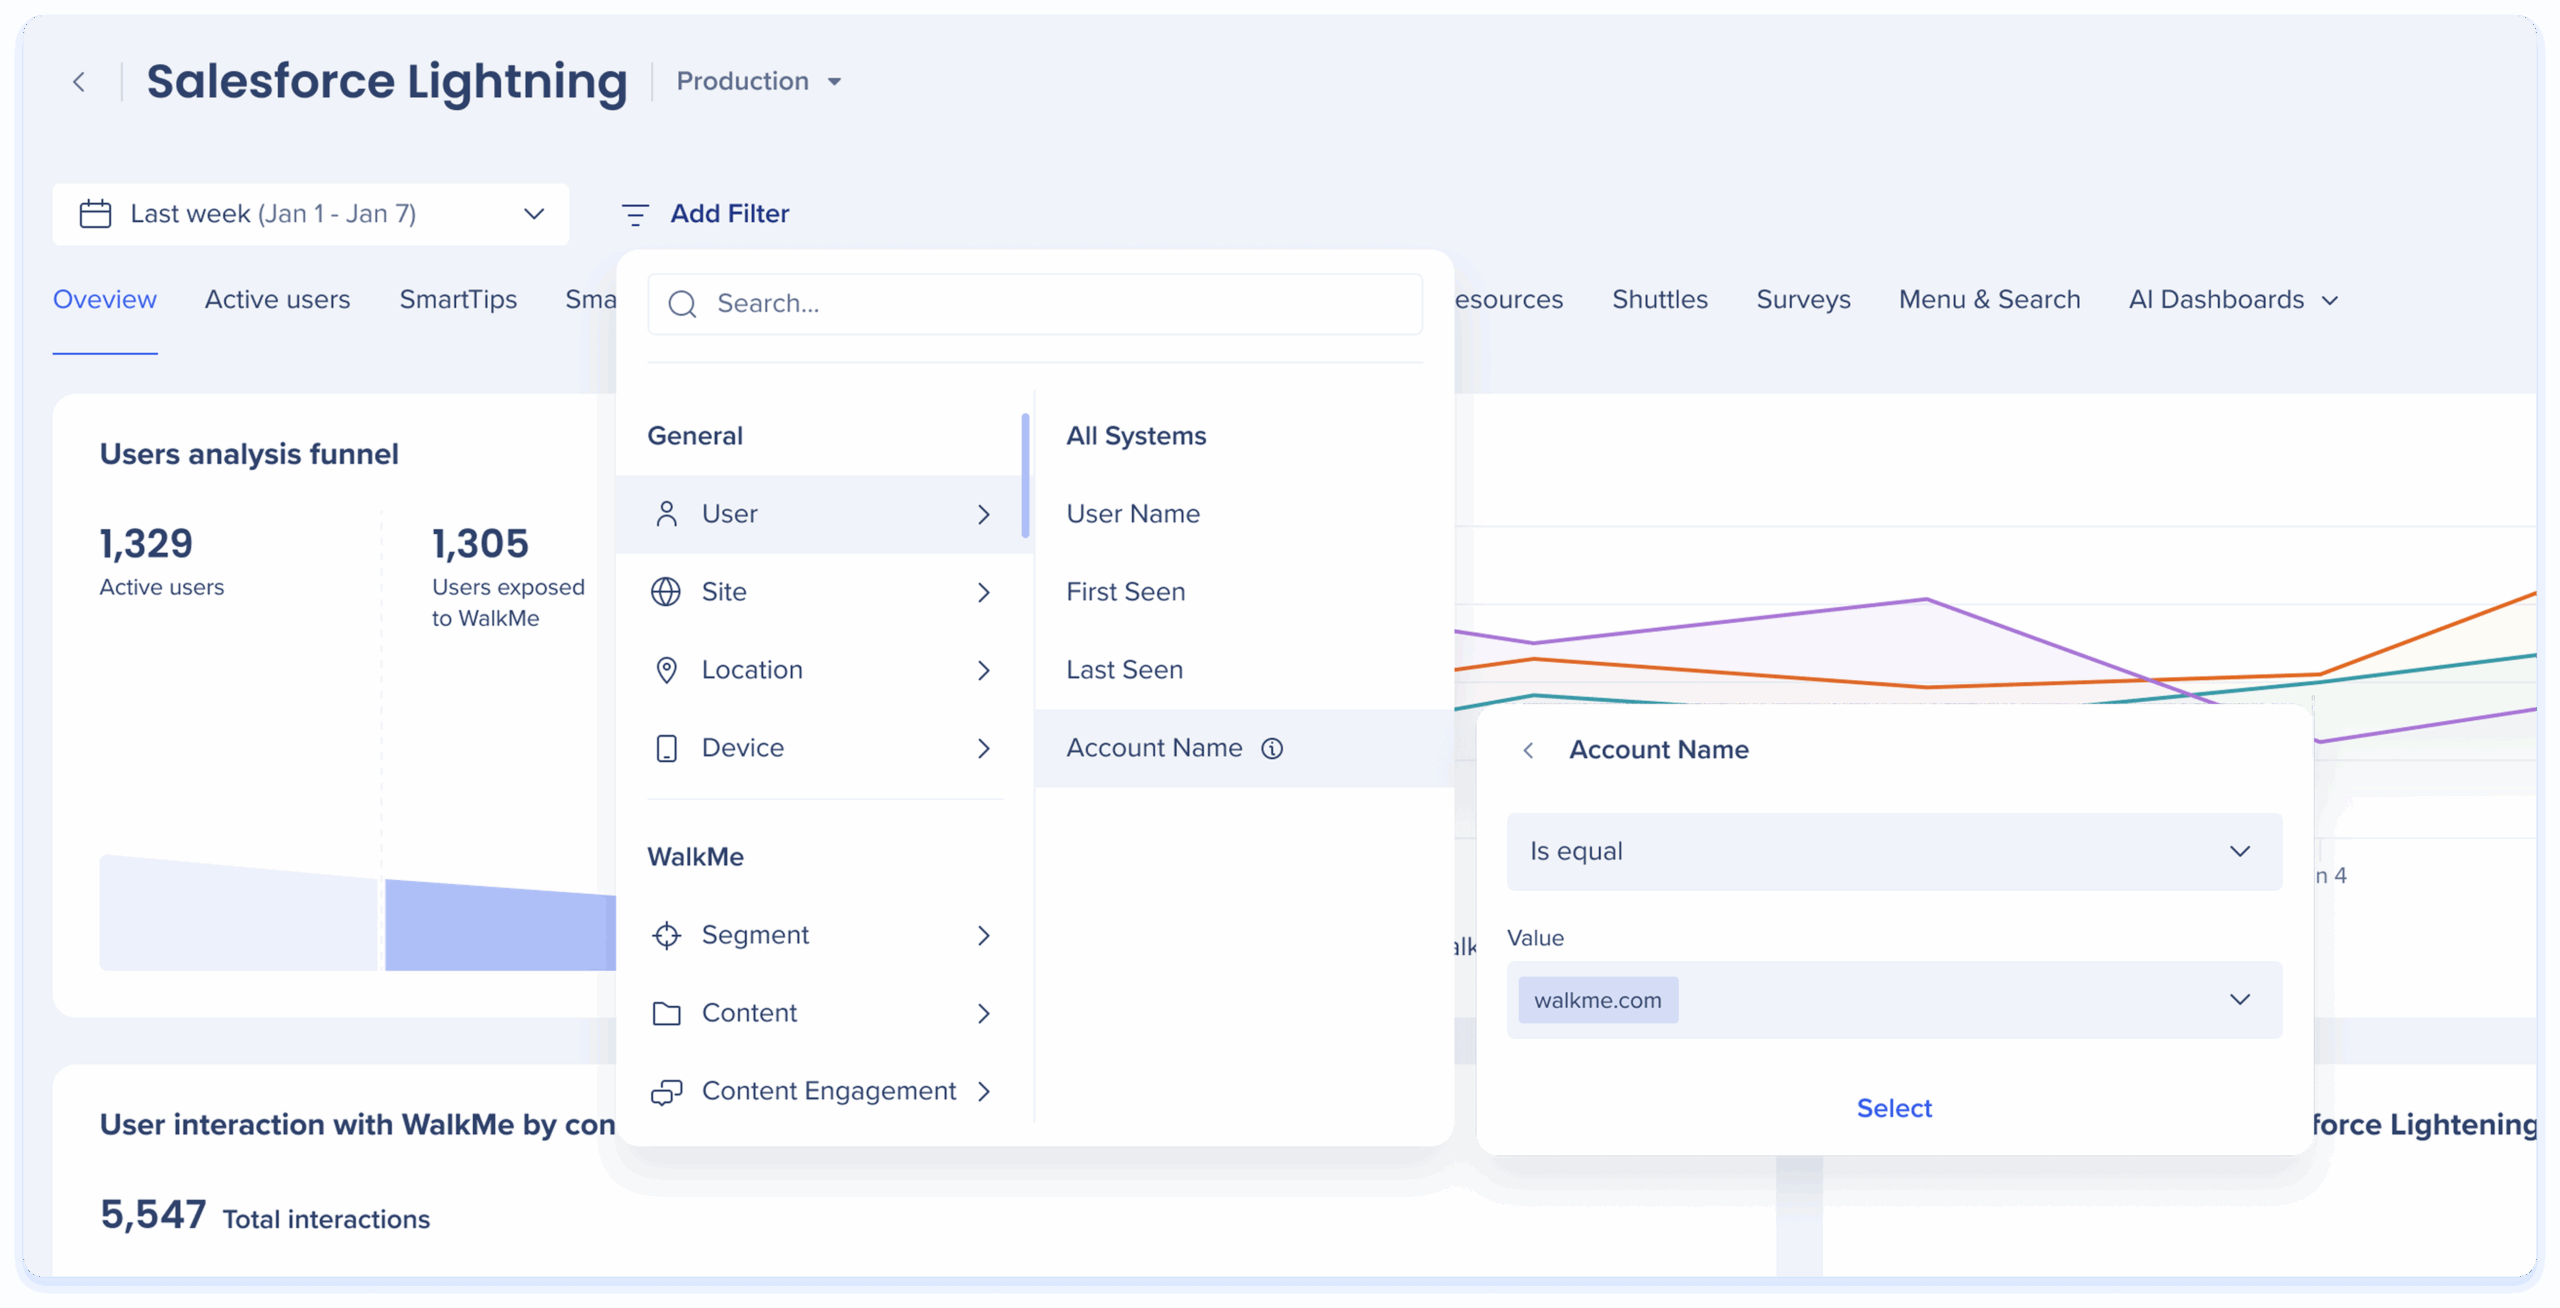The image size is (2560, 1308).
Task: Click the globe icon for Site
Action: [666, 592]
